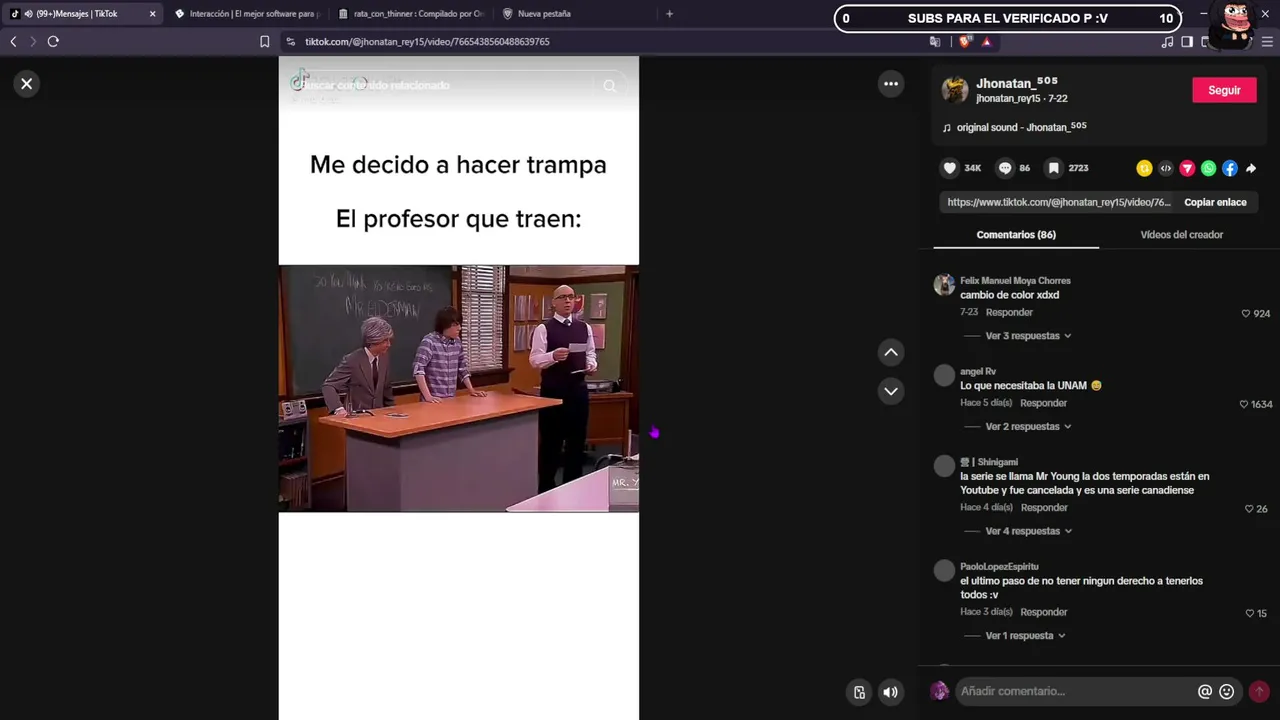The height and width of the screenshot is (720, 1280).
Task: Open Jhonatan_505 profile avatar
Action: (955, 90)
